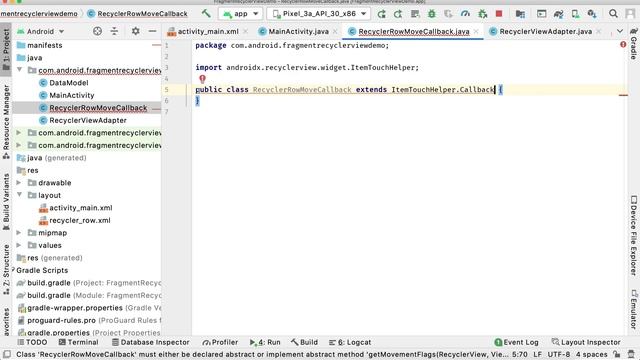Click the Make Project hammer icon
Image resolution: width=640 pixels, height=360 pixels.
point(206,13)
